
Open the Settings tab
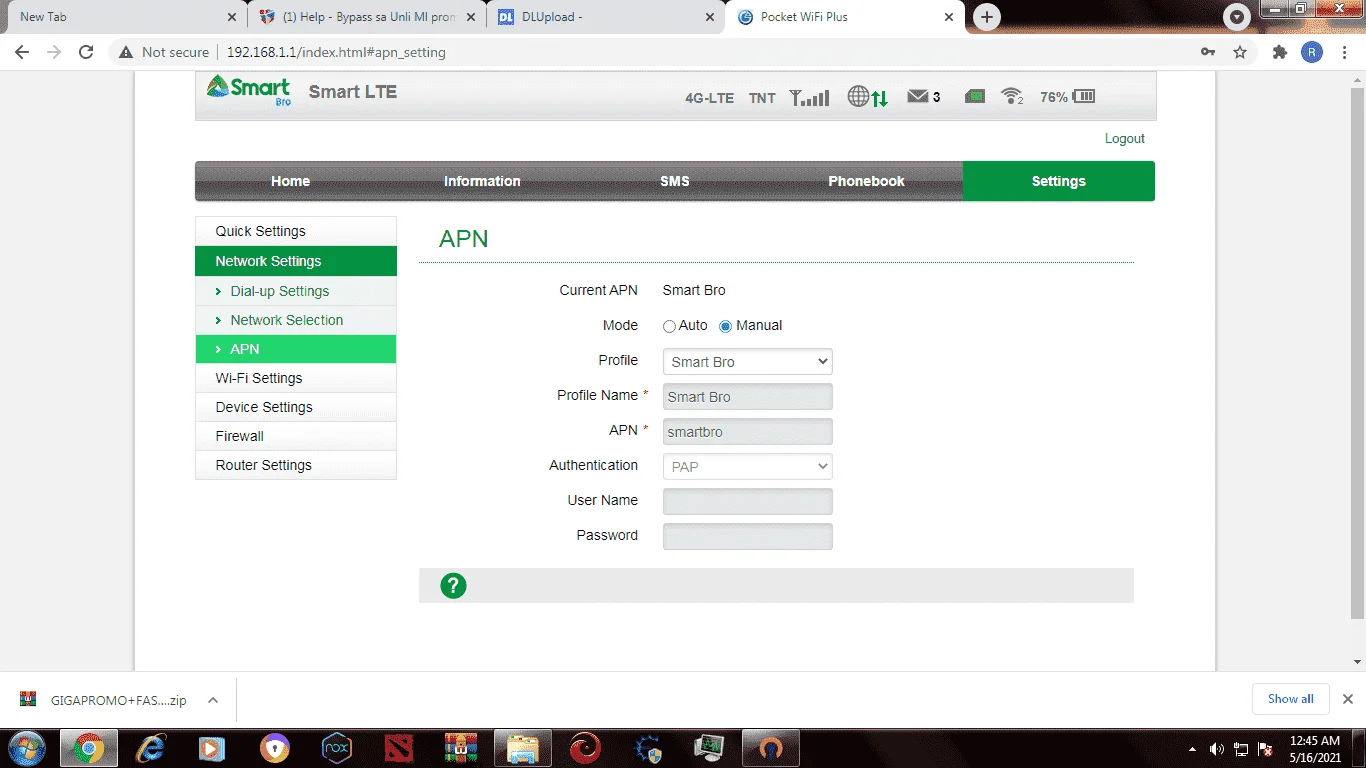[x=1059, y=181]
